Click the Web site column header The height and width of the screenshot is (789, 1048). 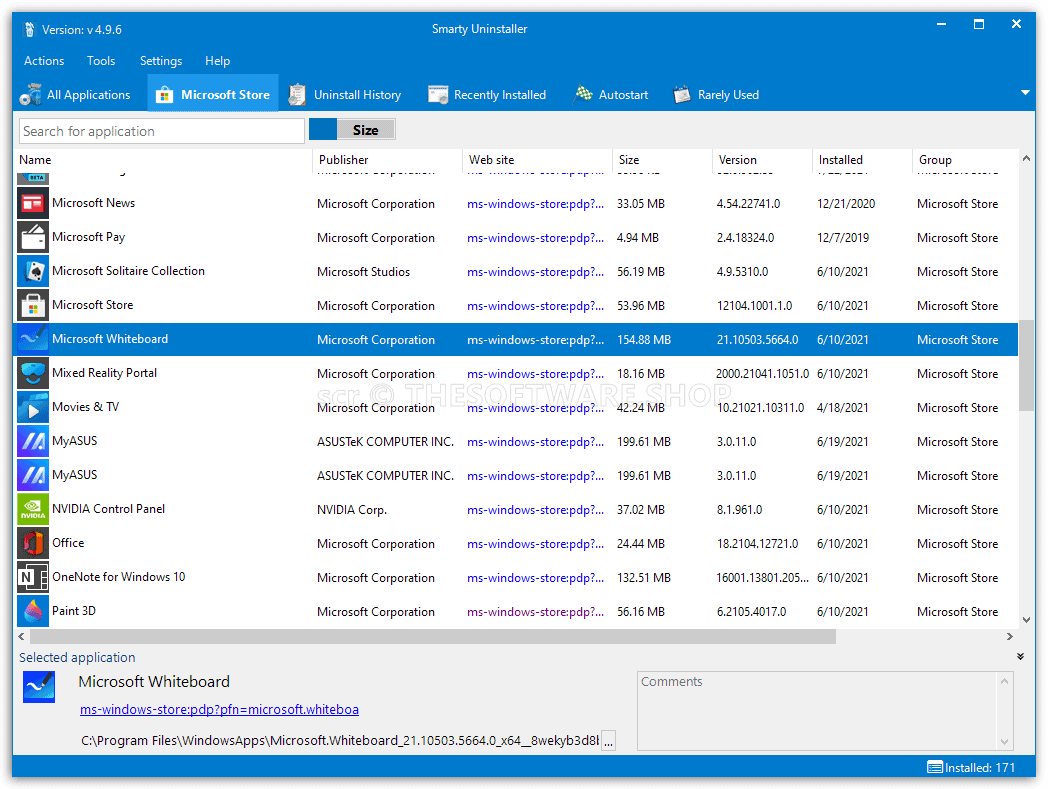click(538, 160)
